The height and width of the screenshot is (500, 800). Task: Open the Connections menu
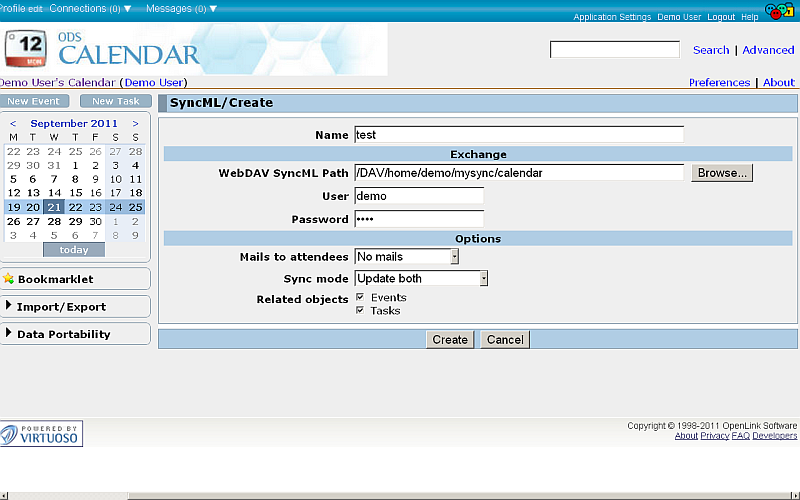pyautogui.click(x=91, y=8)
